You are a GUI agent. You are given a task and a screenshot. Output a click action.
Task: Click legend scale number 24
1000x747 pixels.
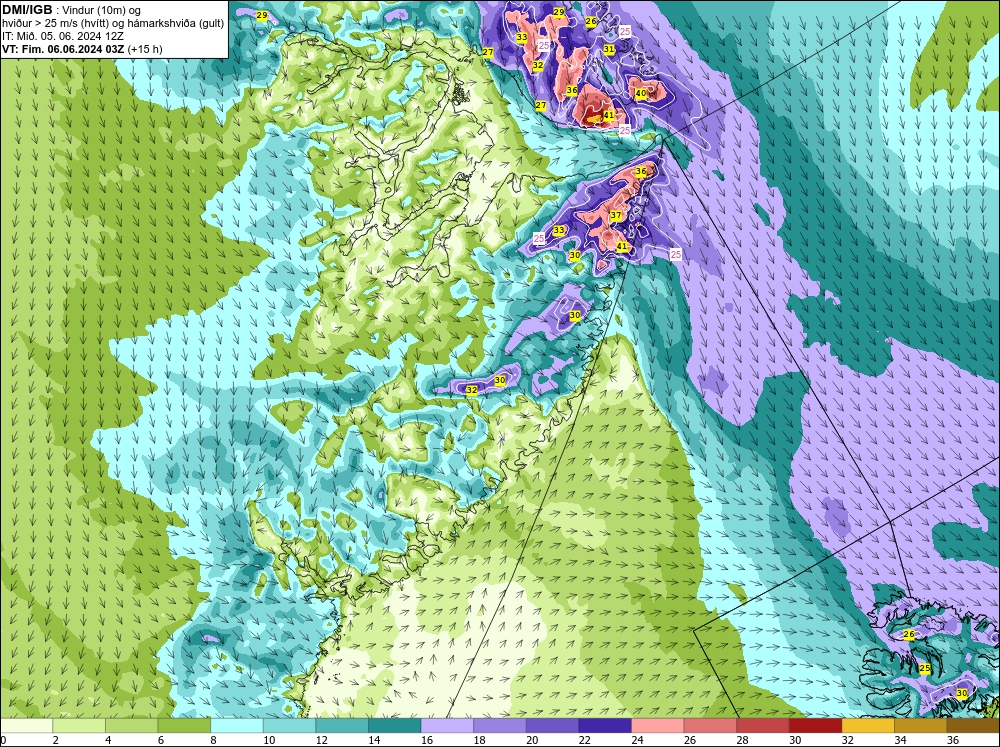(x=637, y=740)
